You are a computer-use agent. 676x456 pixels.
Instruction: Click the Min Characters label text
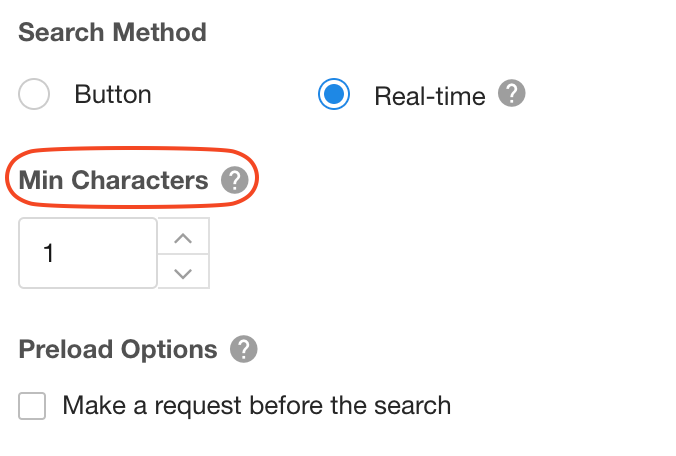pos(113,181)
